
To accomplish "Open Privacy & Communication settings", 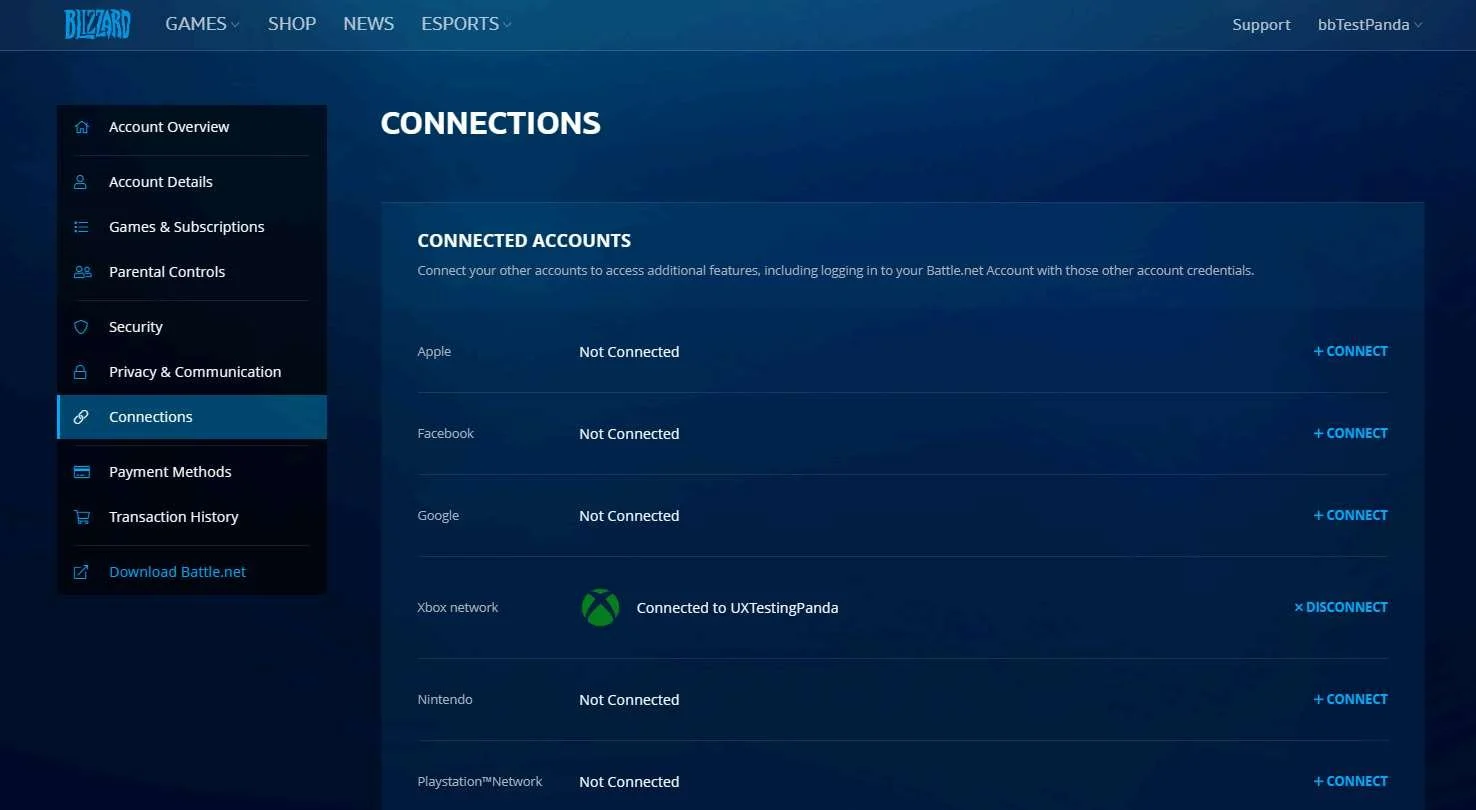I will click(192, 372).
